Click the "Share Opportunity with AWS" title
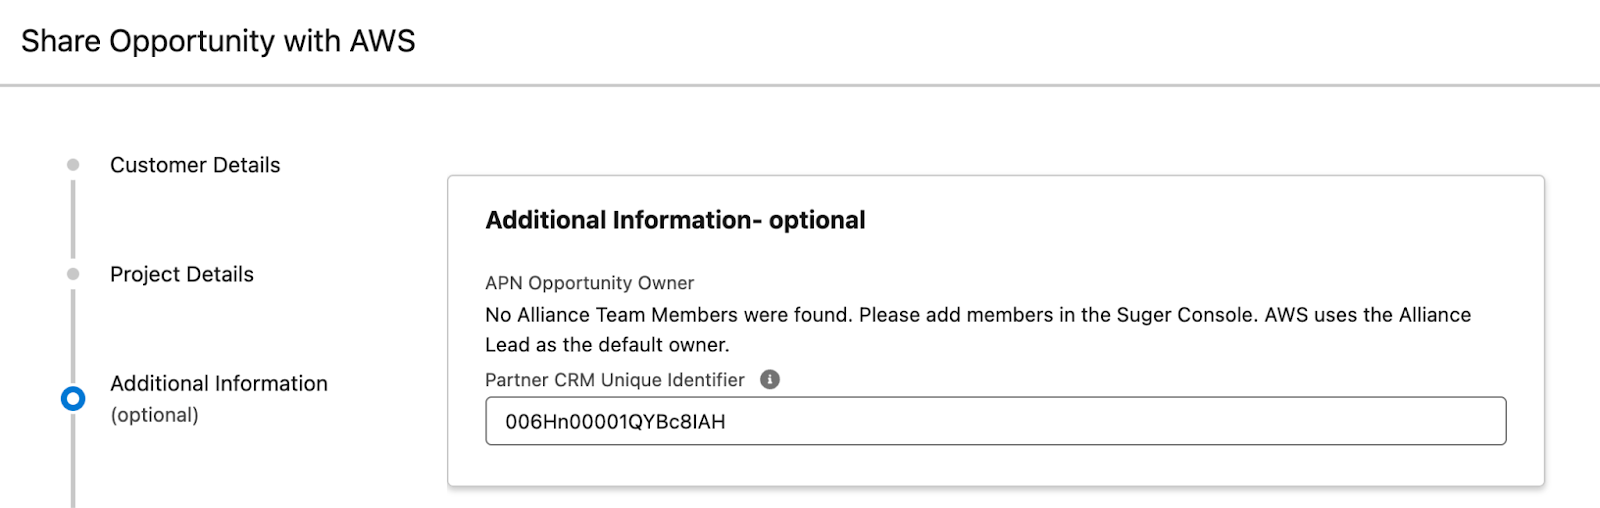1600x508 pixels. tap(218, 41)
